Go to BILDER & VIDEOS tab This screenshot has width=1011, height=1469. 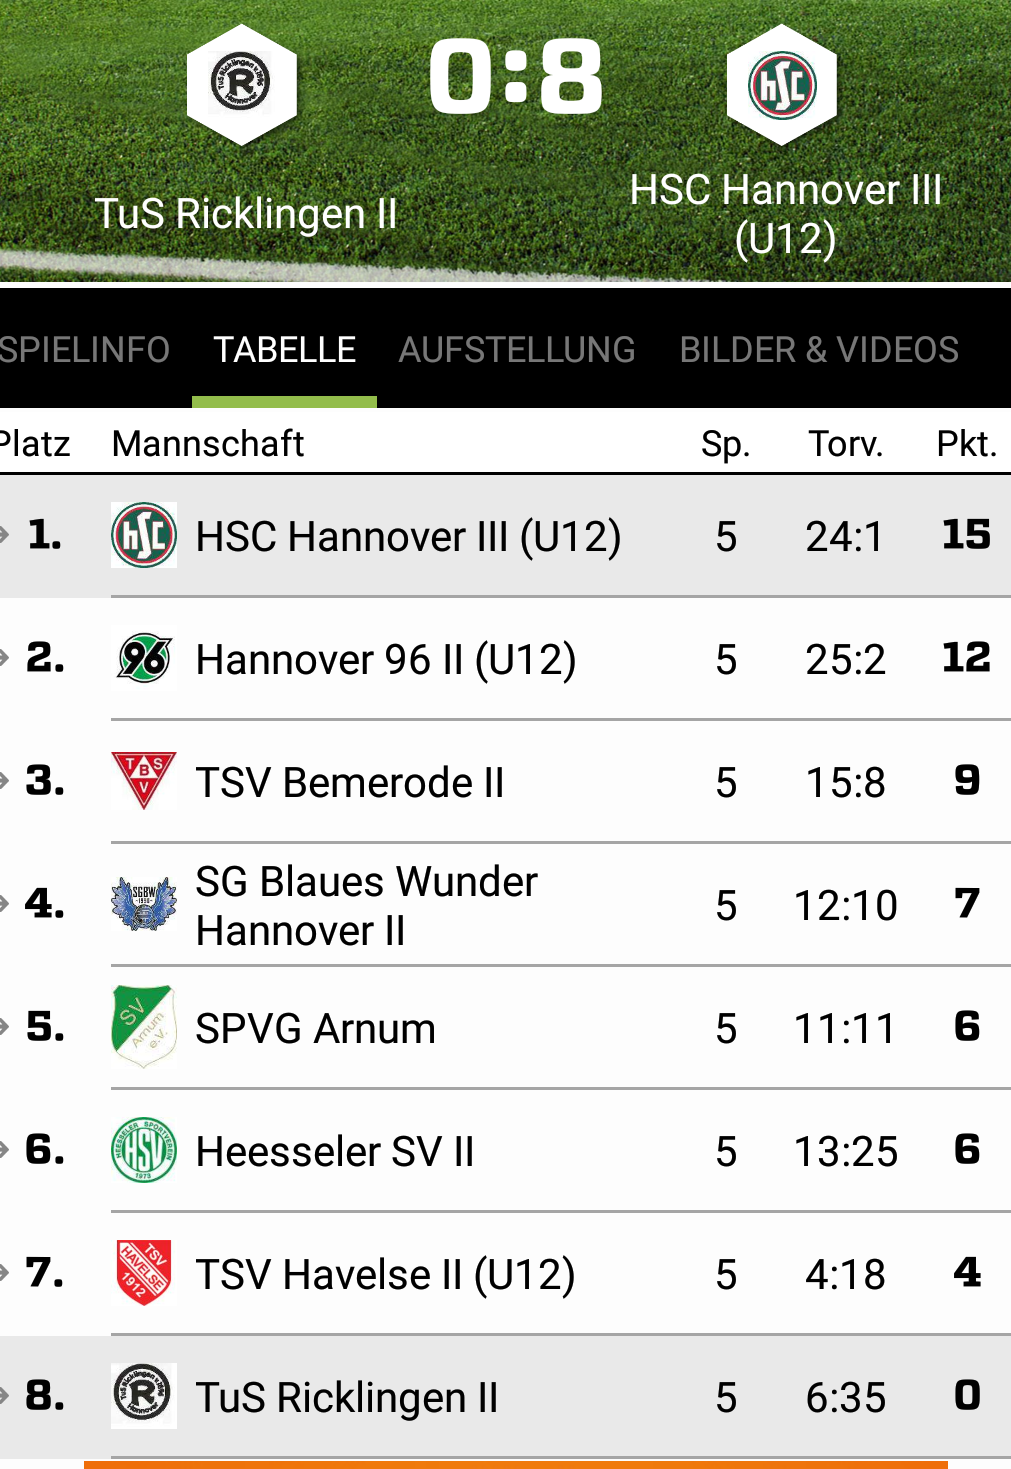[x=819, y=350]
